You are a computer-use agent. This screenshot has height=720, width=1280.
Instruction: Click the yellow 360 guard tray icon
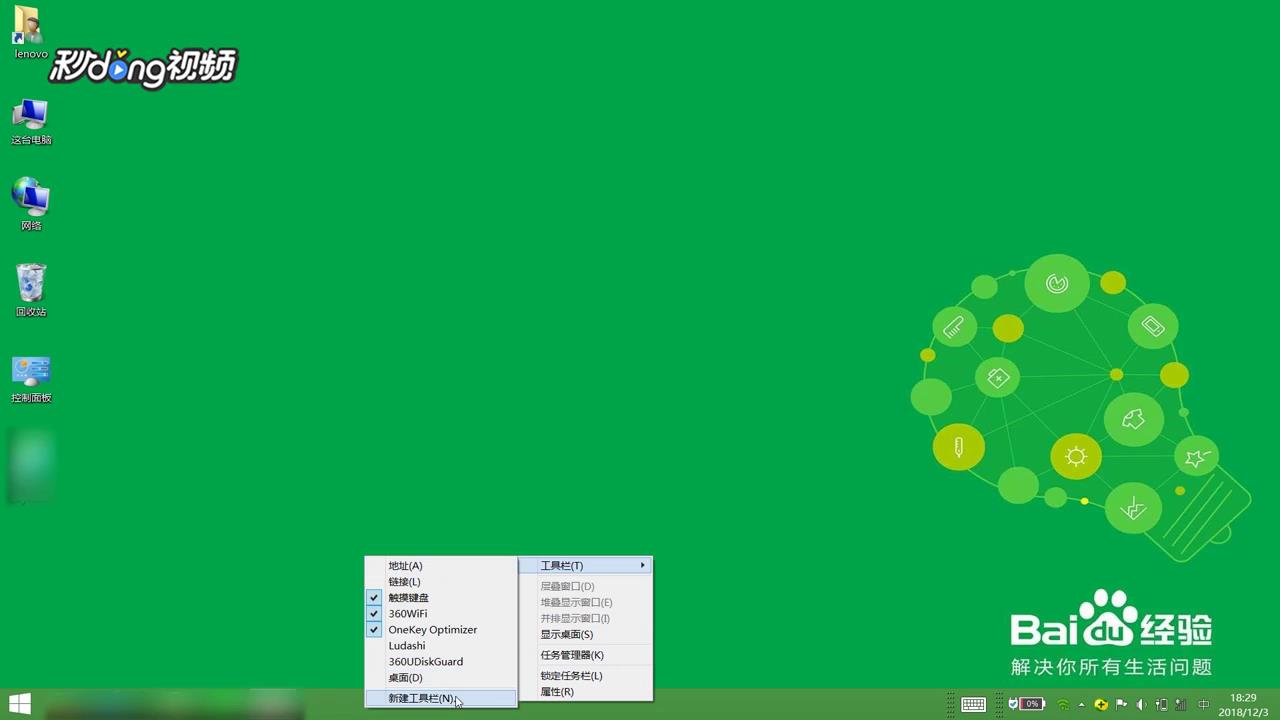(x=1101, y=704)
